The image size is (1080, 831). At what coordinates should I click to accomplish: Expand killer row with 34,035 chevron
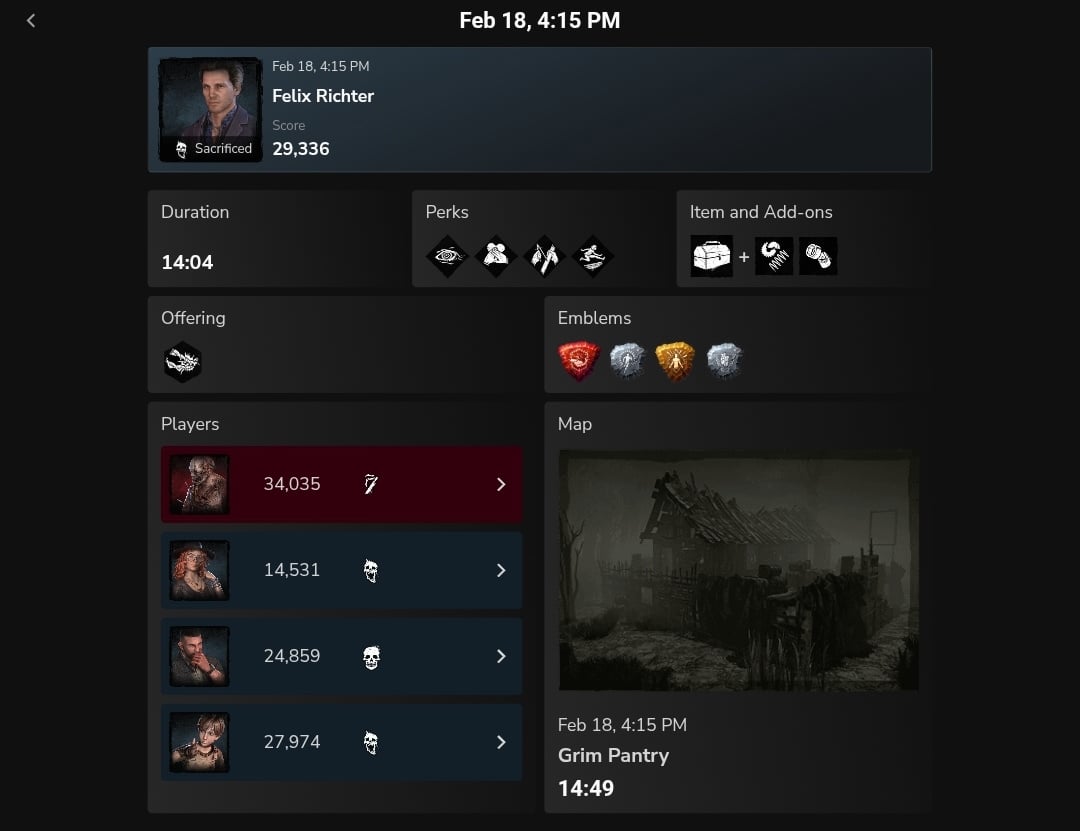click(x=501, y=484)
